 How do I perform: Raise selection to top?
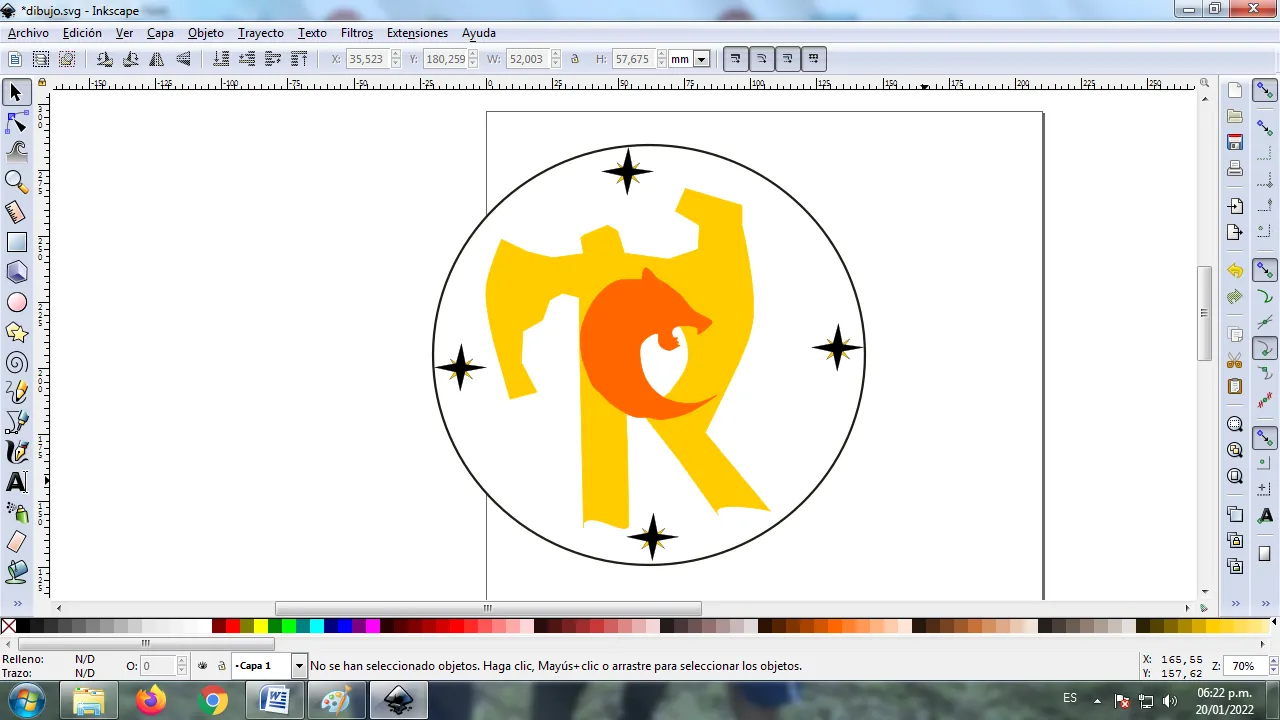(299, 59)
